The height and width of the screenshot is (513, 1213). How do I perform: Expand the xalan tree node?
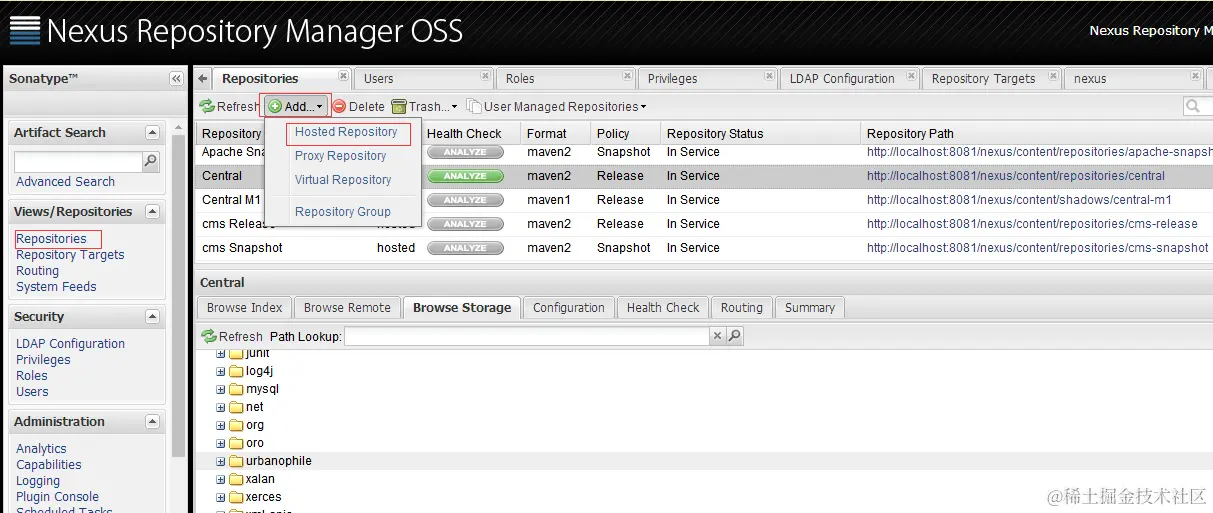(221, 479)
